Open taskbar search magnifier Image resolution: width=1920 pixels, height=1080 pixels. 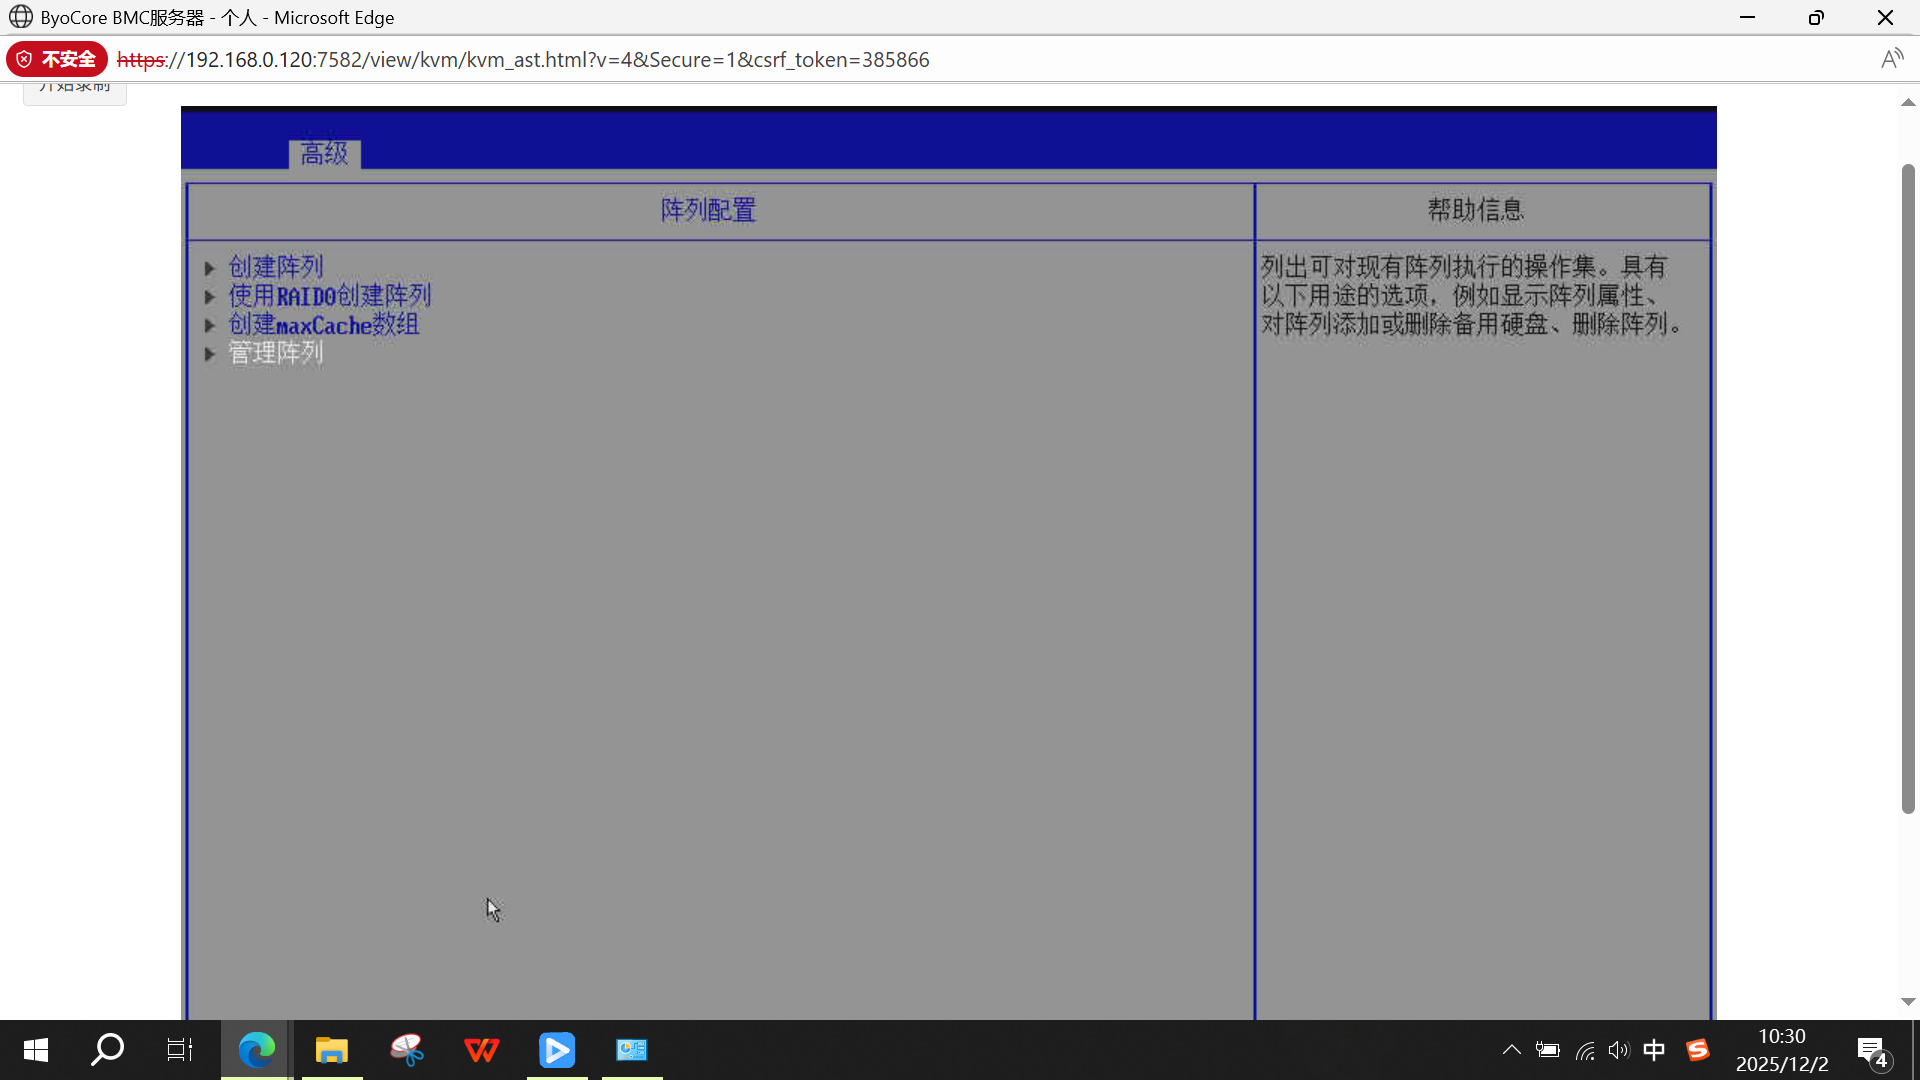pos(107,1050)
